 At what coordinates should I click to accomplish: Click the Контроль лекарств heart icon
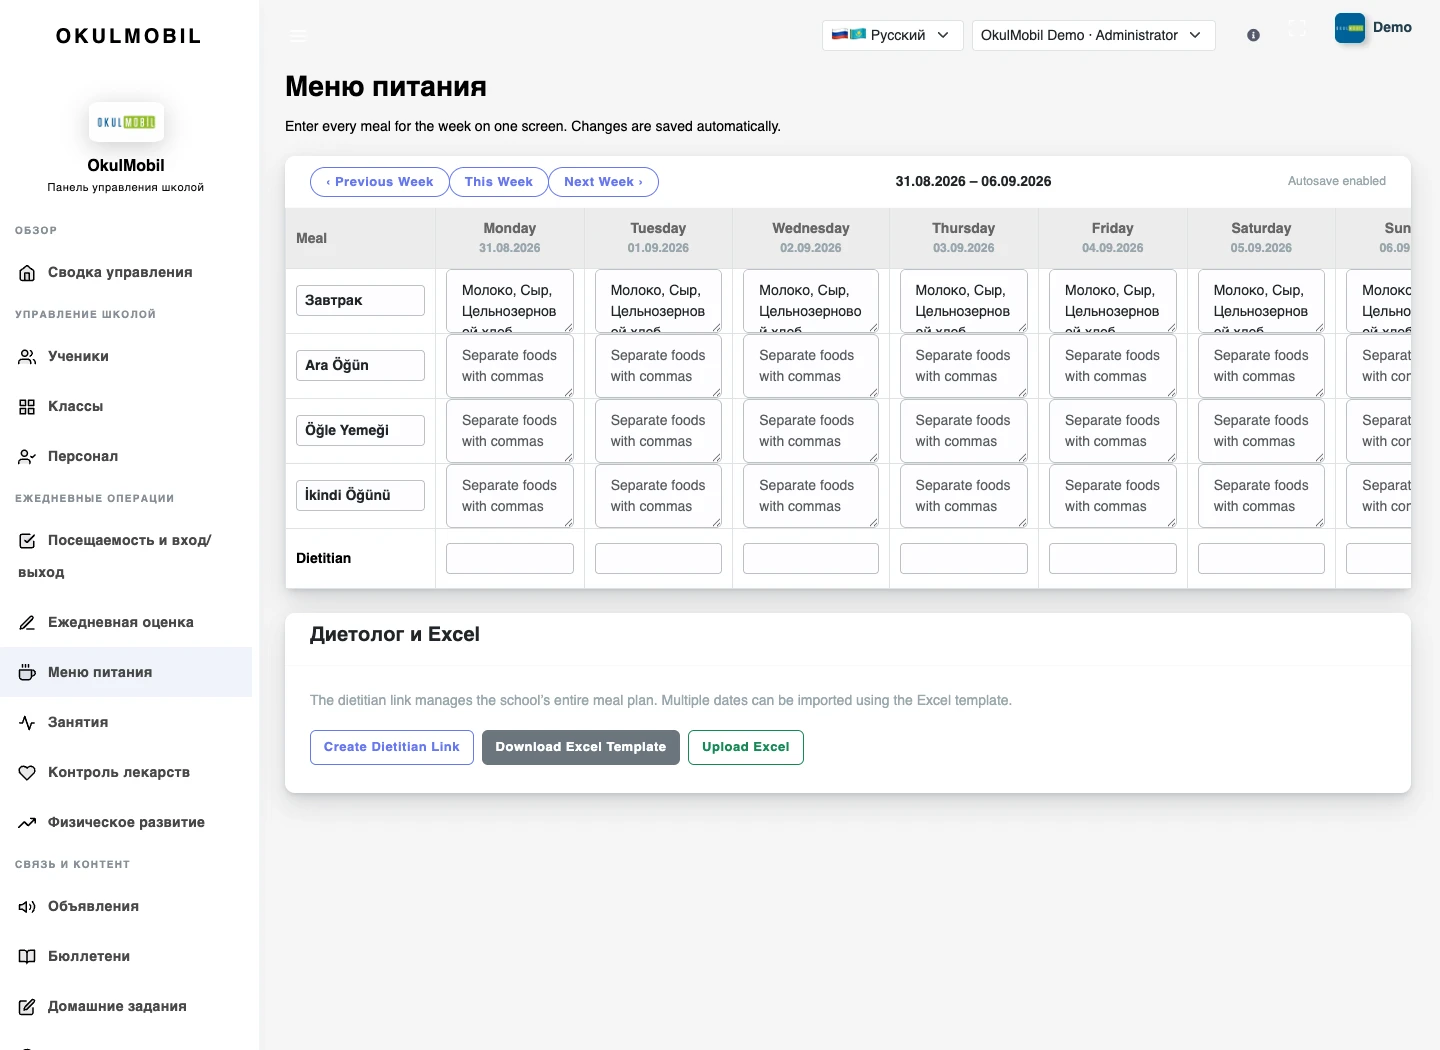(27, 773)
